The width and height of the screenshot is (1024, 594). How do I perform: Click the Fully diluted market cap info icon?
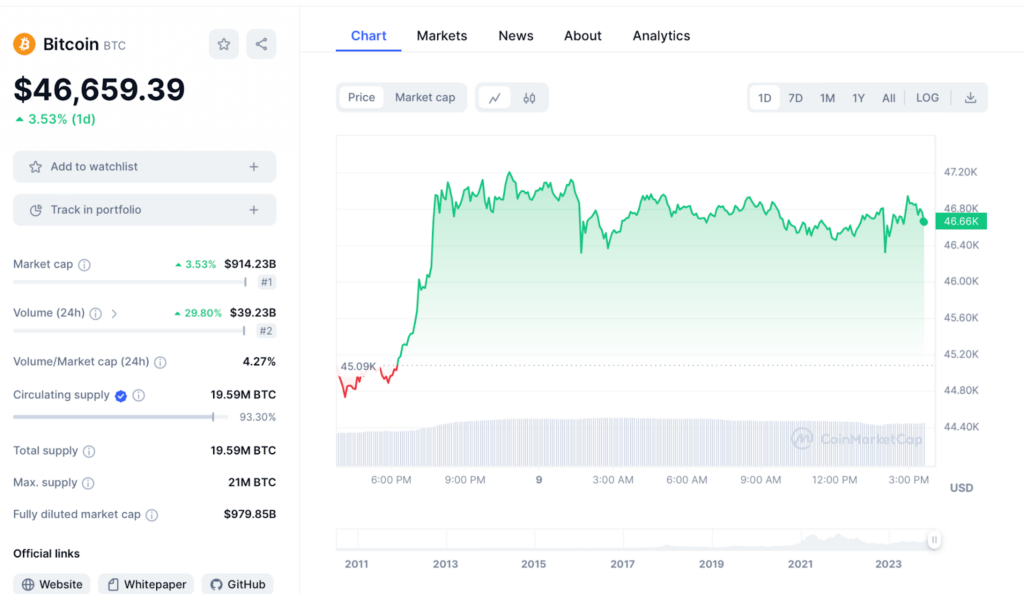tap(152, 515)
